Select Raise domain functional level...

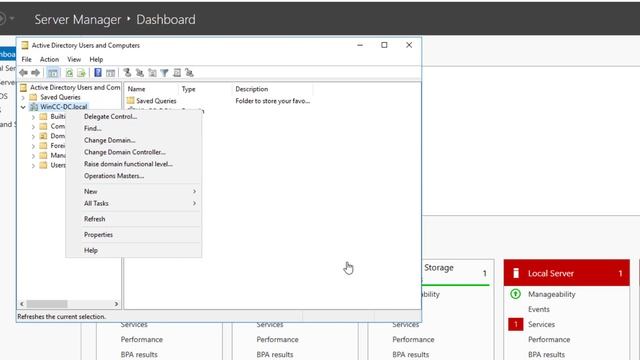[x=133, y=164]
